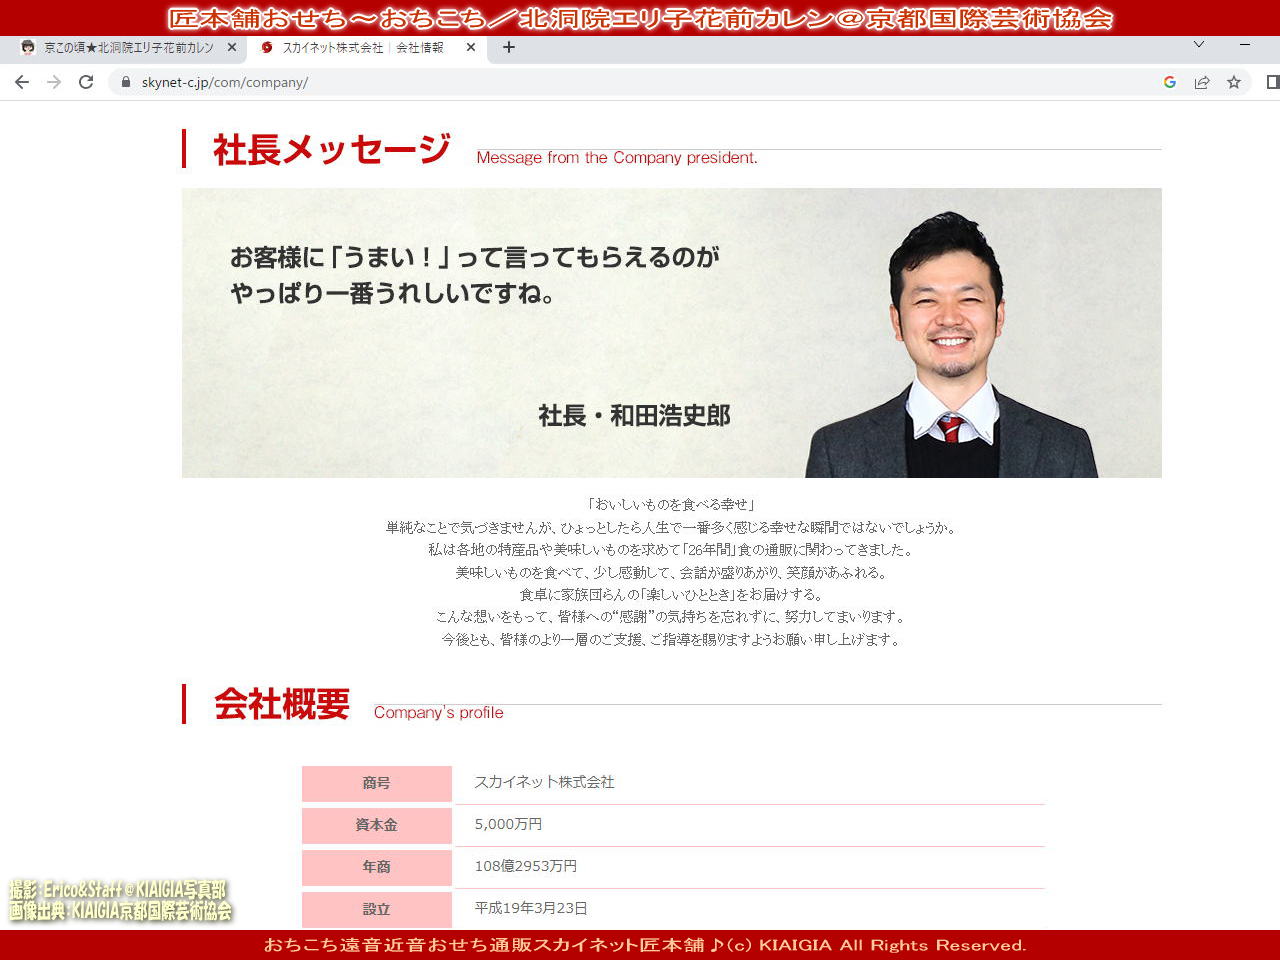Close the スカイネット株式会社 tab

click(471, 47)
